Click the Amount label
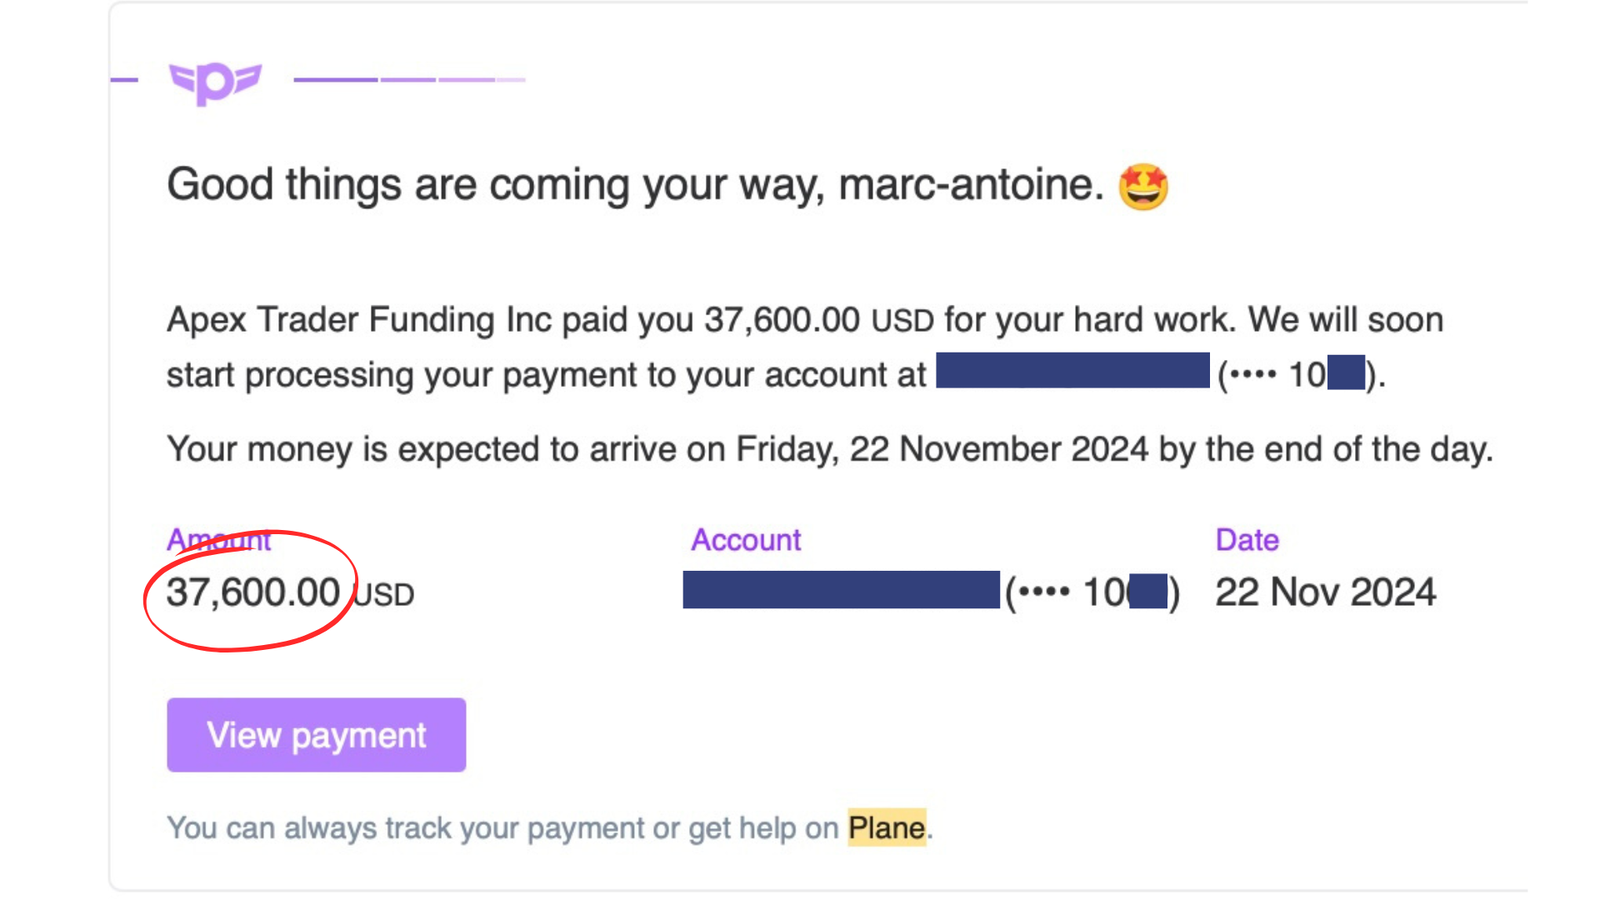This screenshot has width=1600, height=900. coord(218,540)
